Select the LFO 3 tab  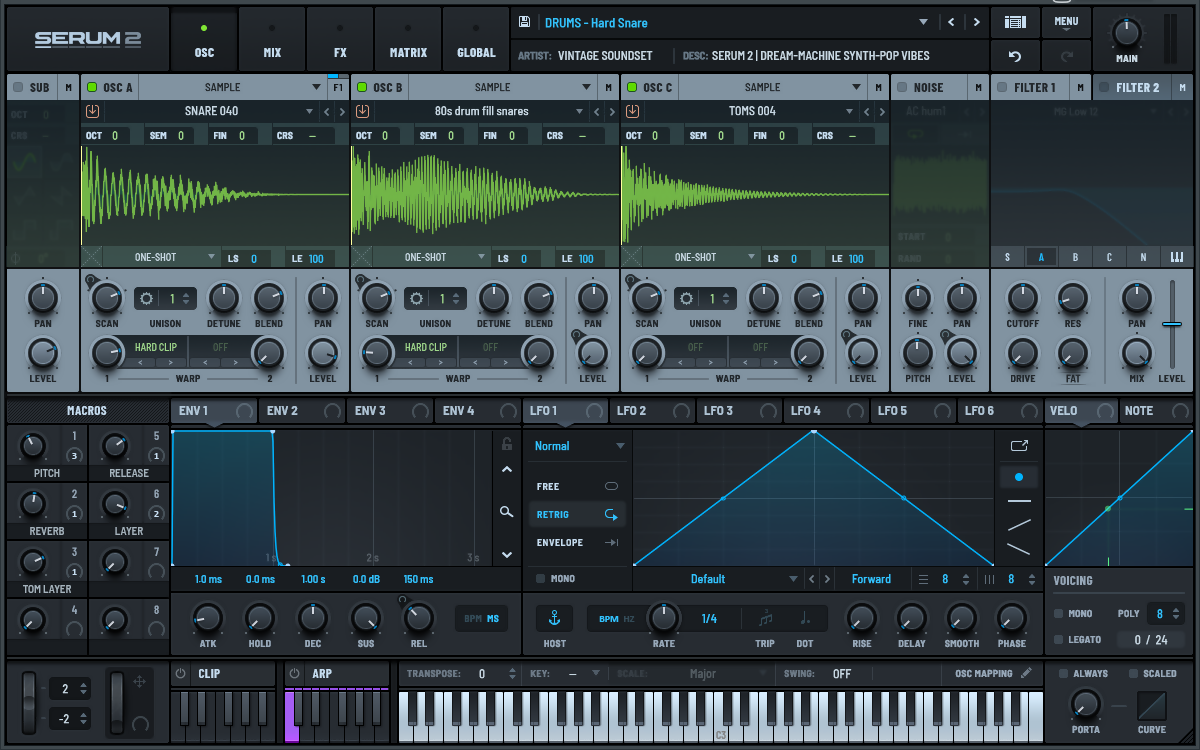738,410
